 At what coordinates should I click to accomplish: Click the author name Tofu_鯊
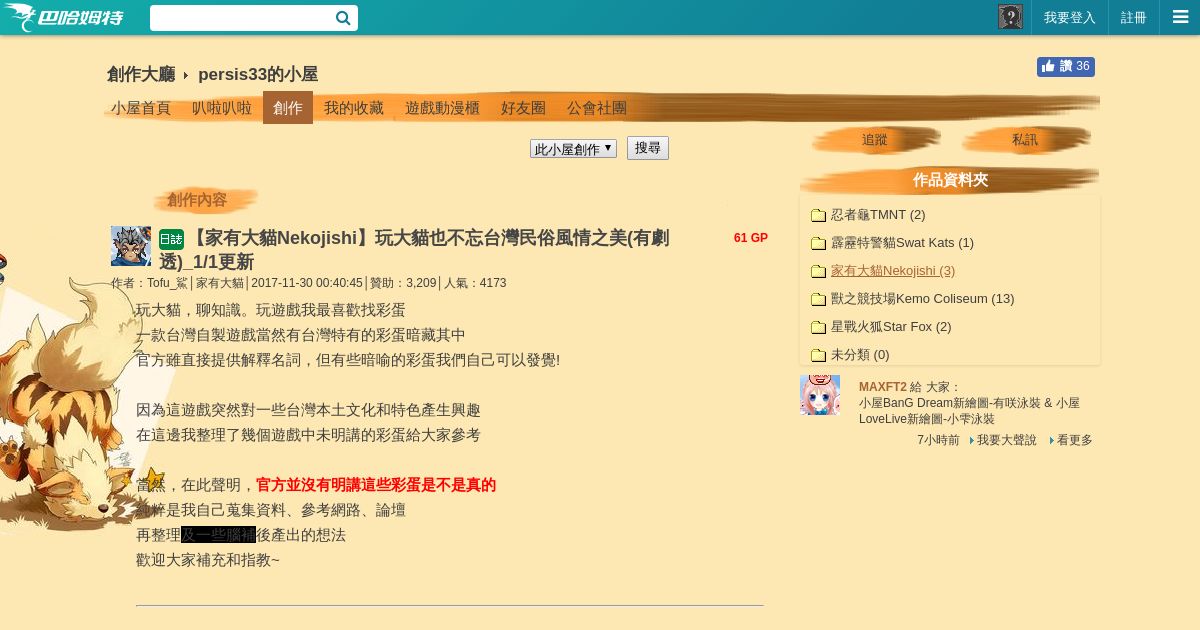coord(167,283)
